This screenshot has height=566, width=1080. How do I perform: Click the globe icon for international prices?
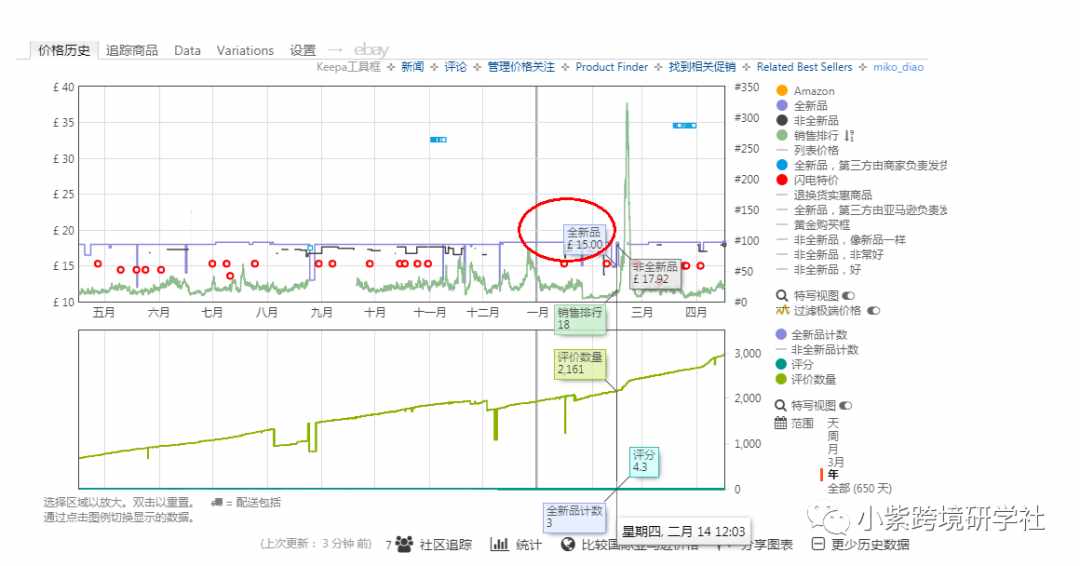coord(568,545)
